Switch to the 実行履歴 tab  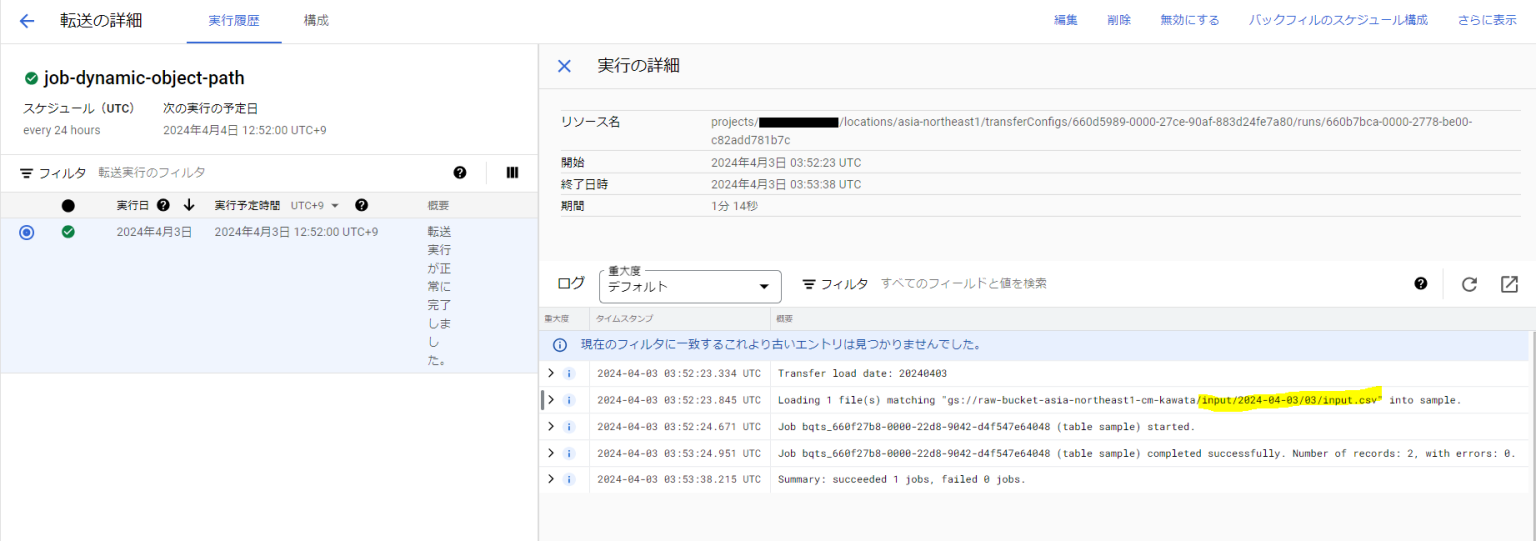click(x=234, y=21)
